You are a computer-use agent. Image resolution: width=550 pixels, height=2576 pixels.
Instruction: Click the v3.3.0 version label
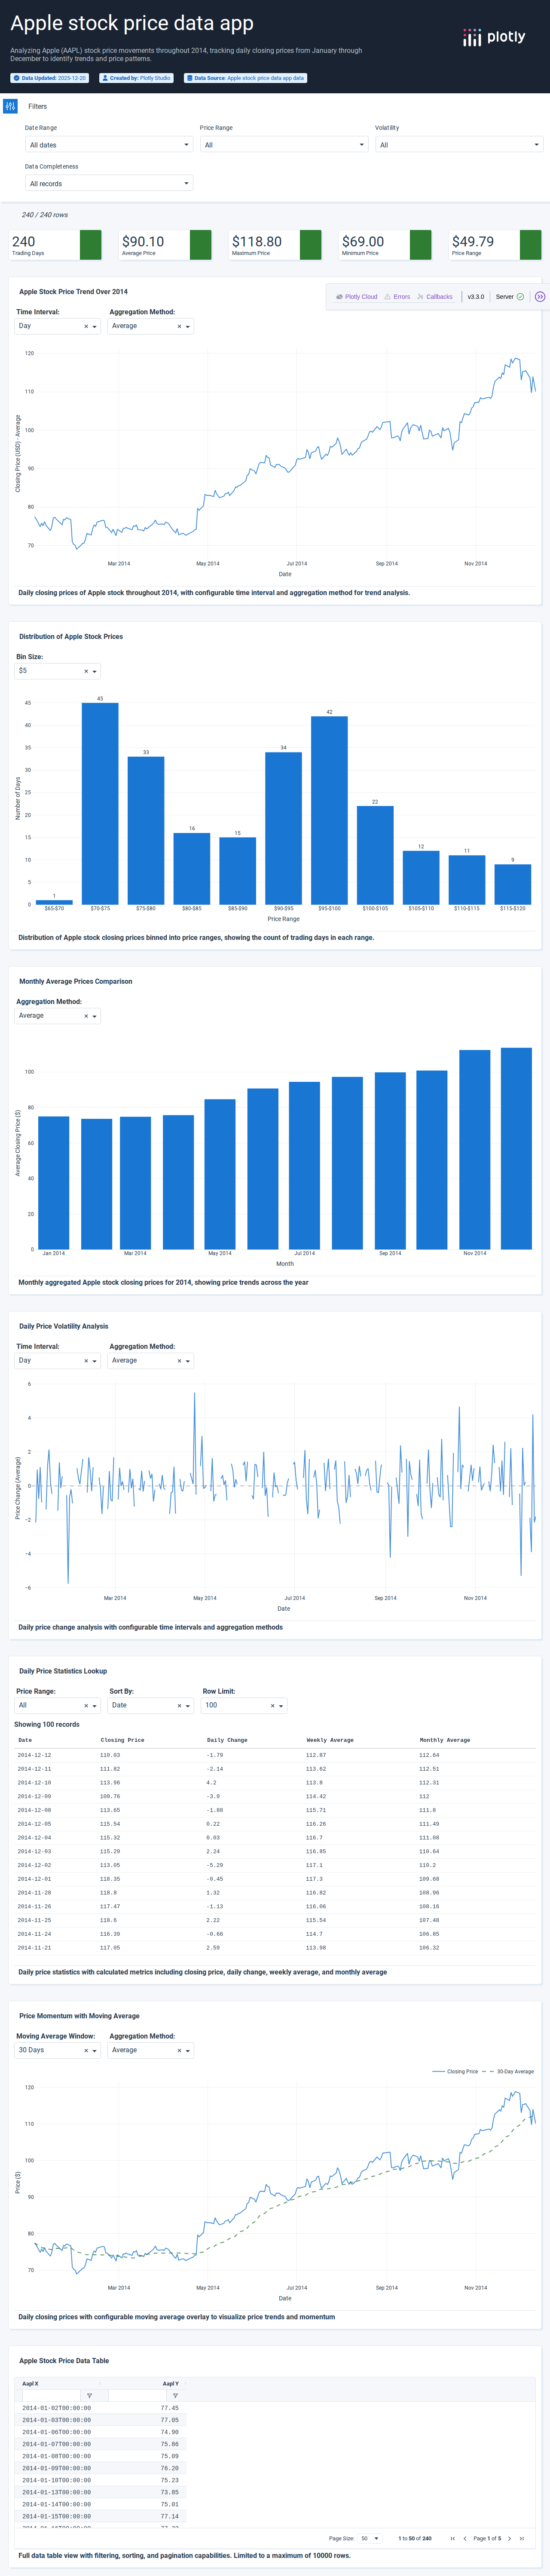[x=476, y=297]
